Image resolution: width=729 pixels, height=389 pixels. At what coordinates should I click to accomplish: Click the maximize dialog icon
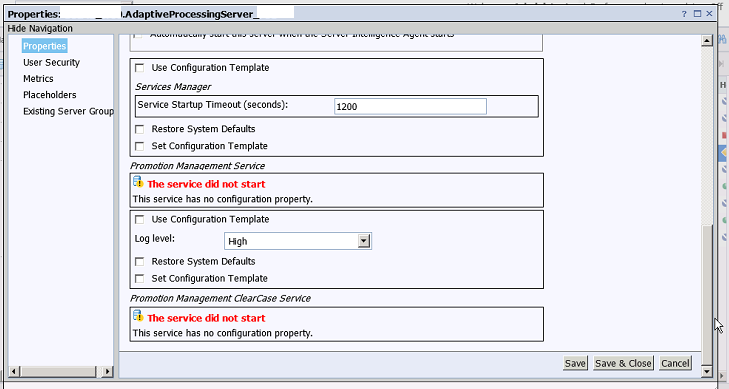(x=697, y=14)
